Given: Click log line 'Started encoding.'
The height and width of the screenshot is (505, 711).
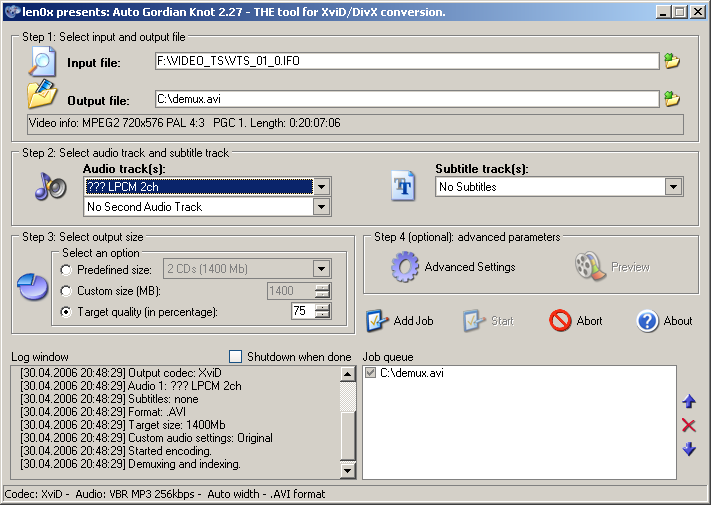Looking at the screenshot, I should pyautogui.click(x=116, y=451).
